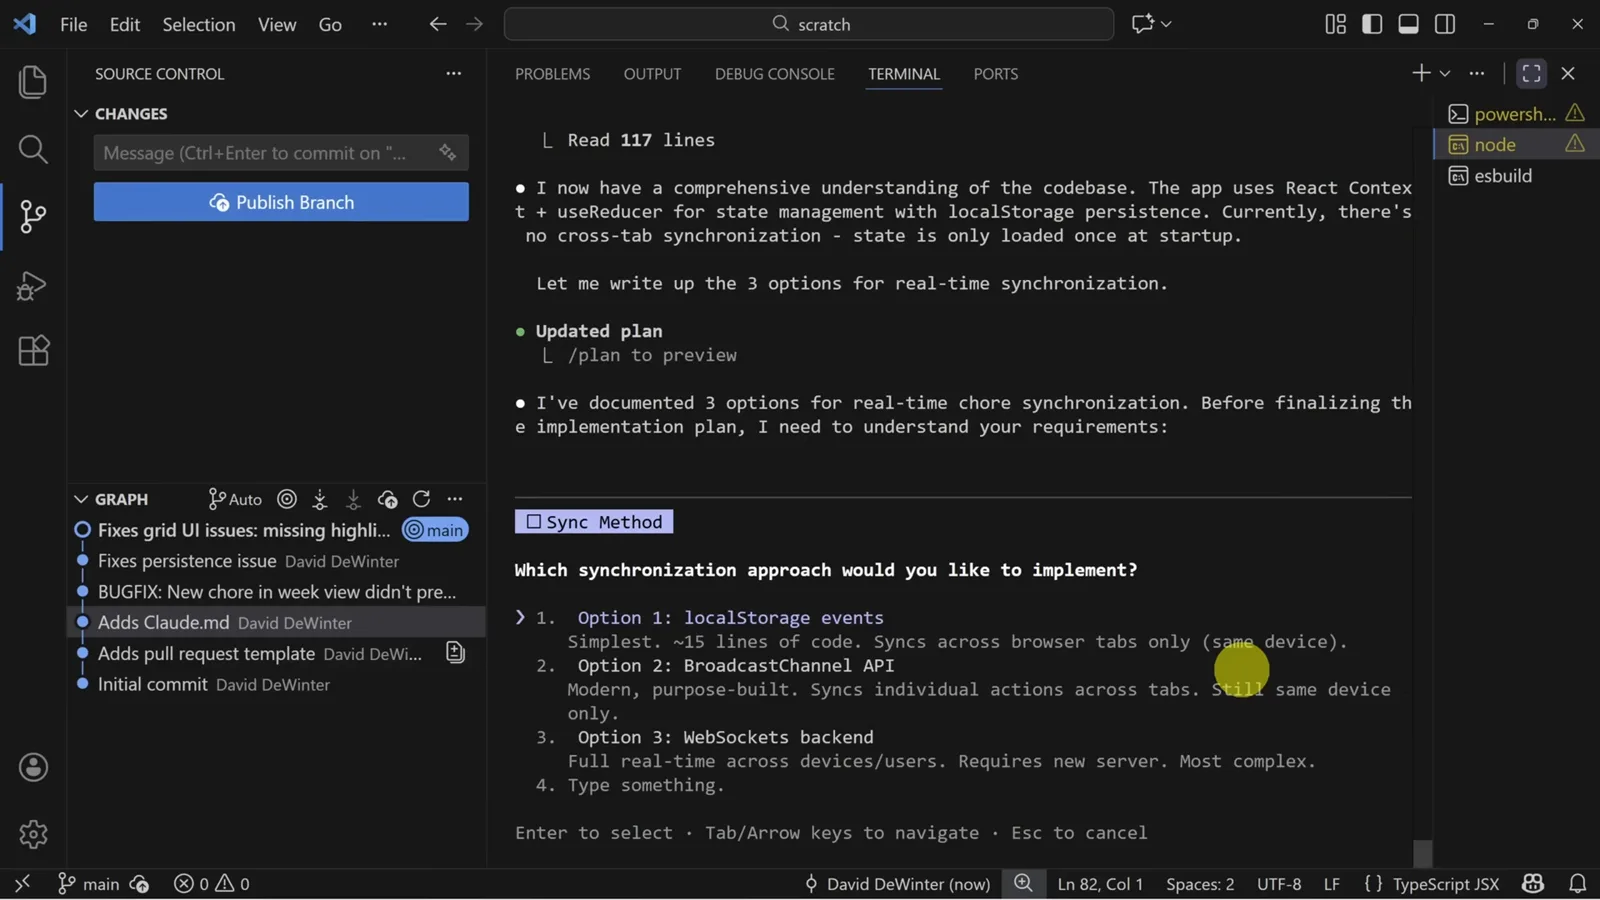Viewport: 1600px width, 900px height.
Task: Open the zoom magnifier in status bar
Action: [1023, 884]
